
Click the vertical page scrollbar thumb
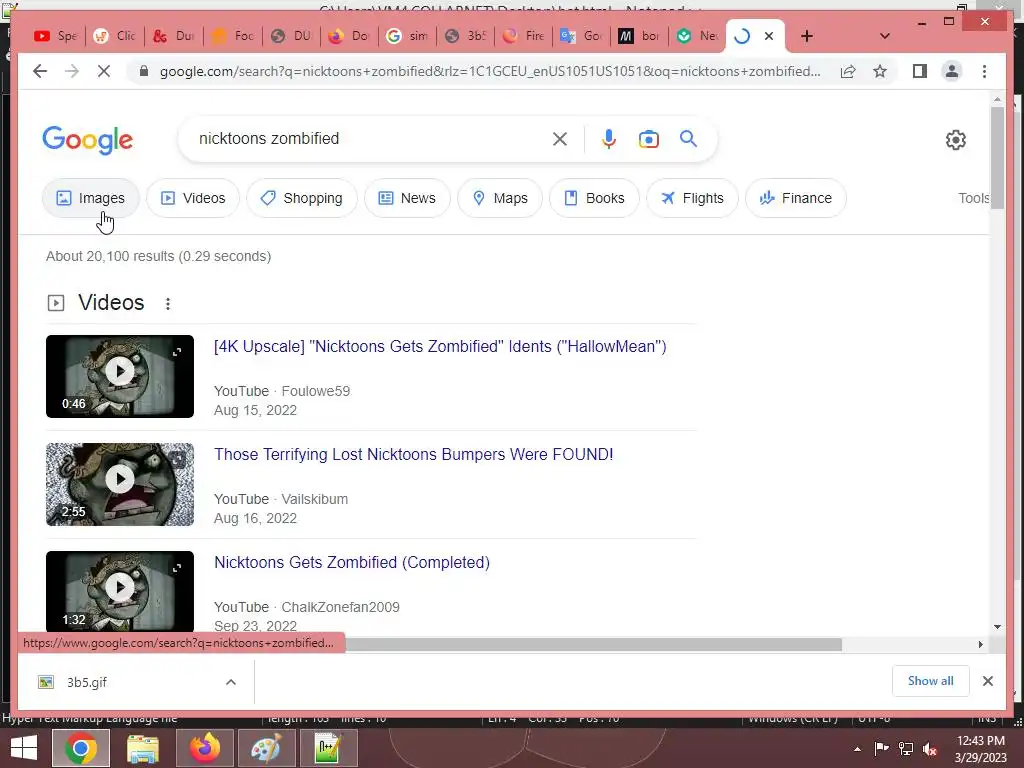[997, 157]
